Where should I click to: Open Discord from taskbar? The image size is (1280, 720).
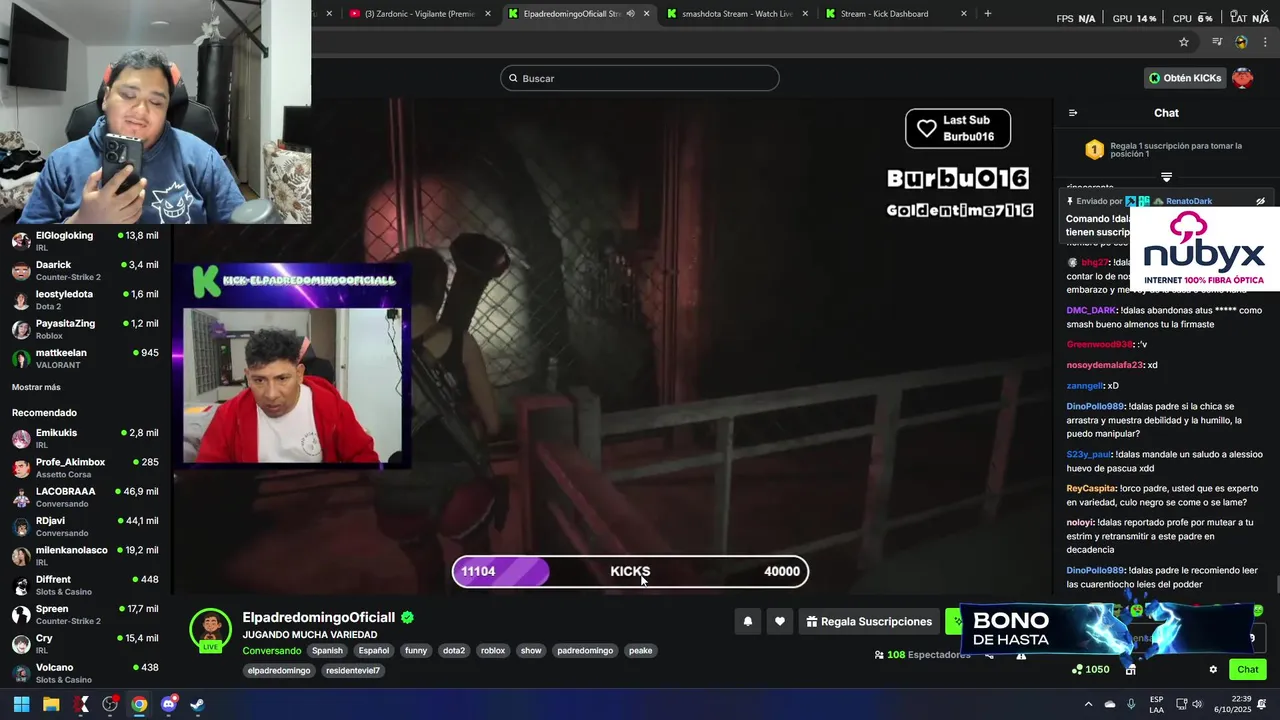(169, 704)
